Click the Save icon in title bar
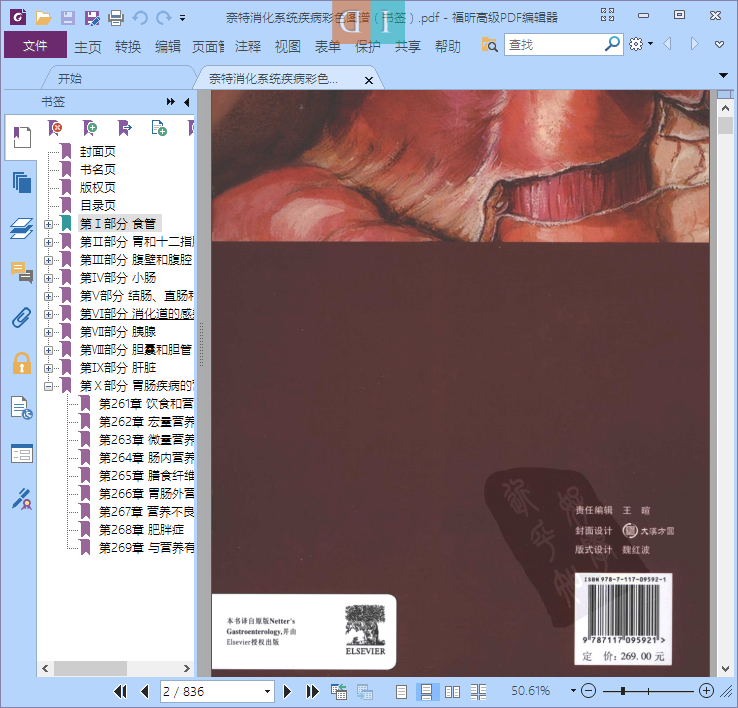 coord(68,18)
